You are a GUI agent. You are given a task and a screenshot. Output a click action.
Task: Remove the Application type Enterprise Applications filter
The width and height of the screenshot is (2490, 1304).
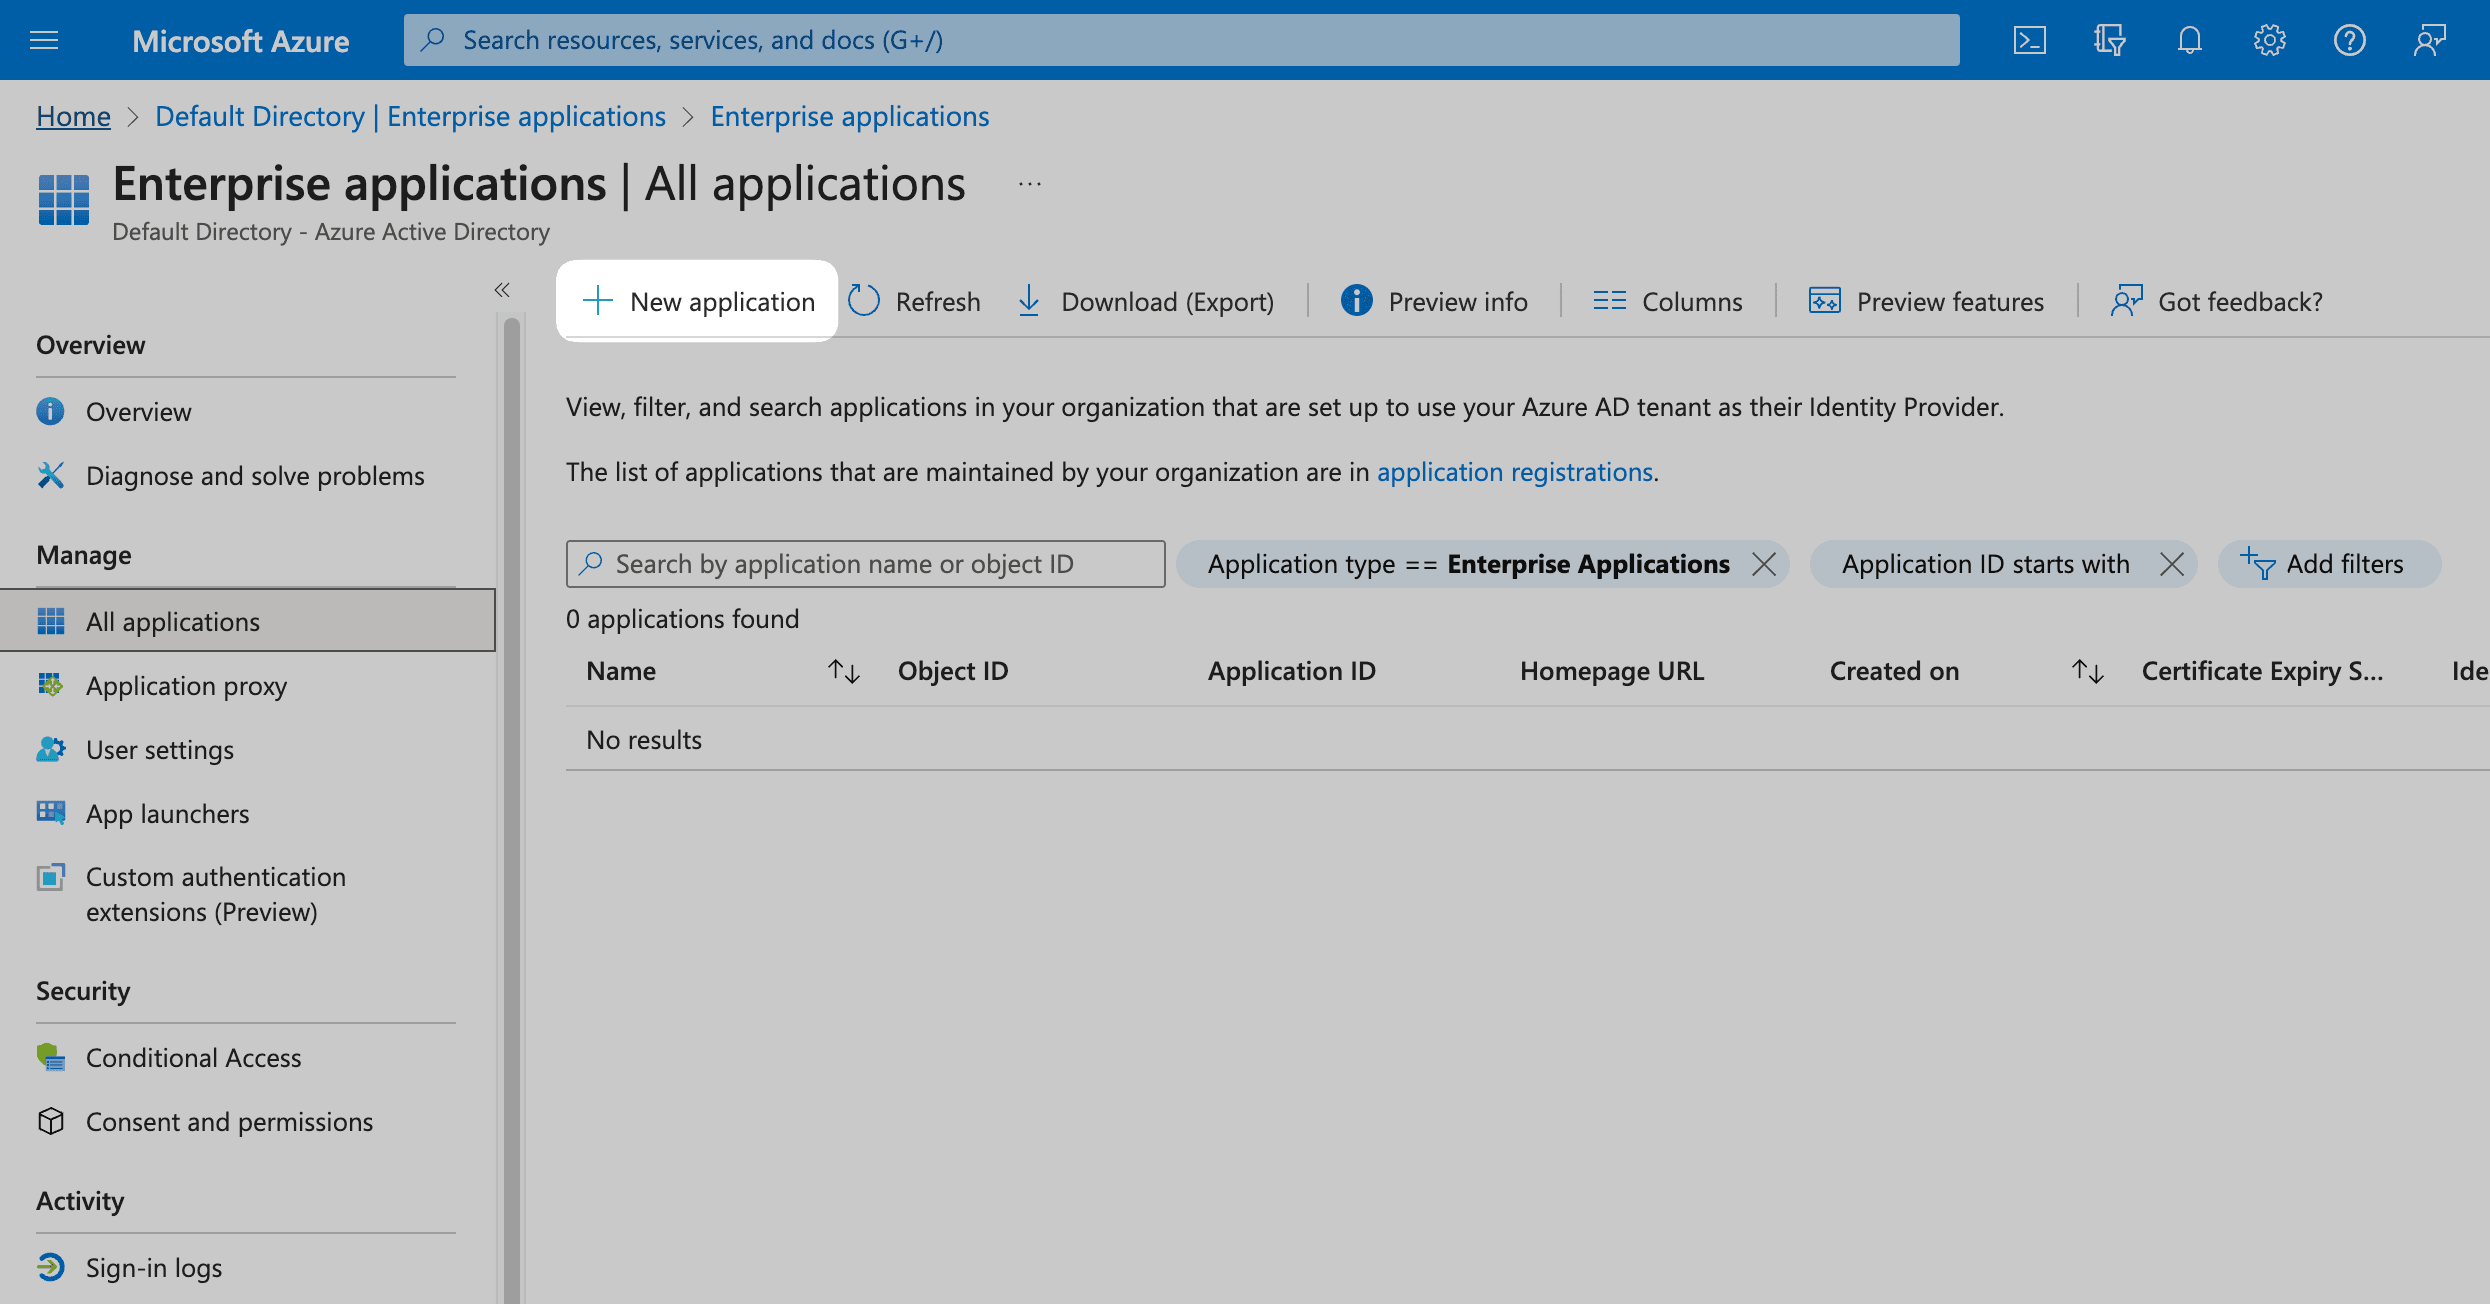(x=1766, y=564)
